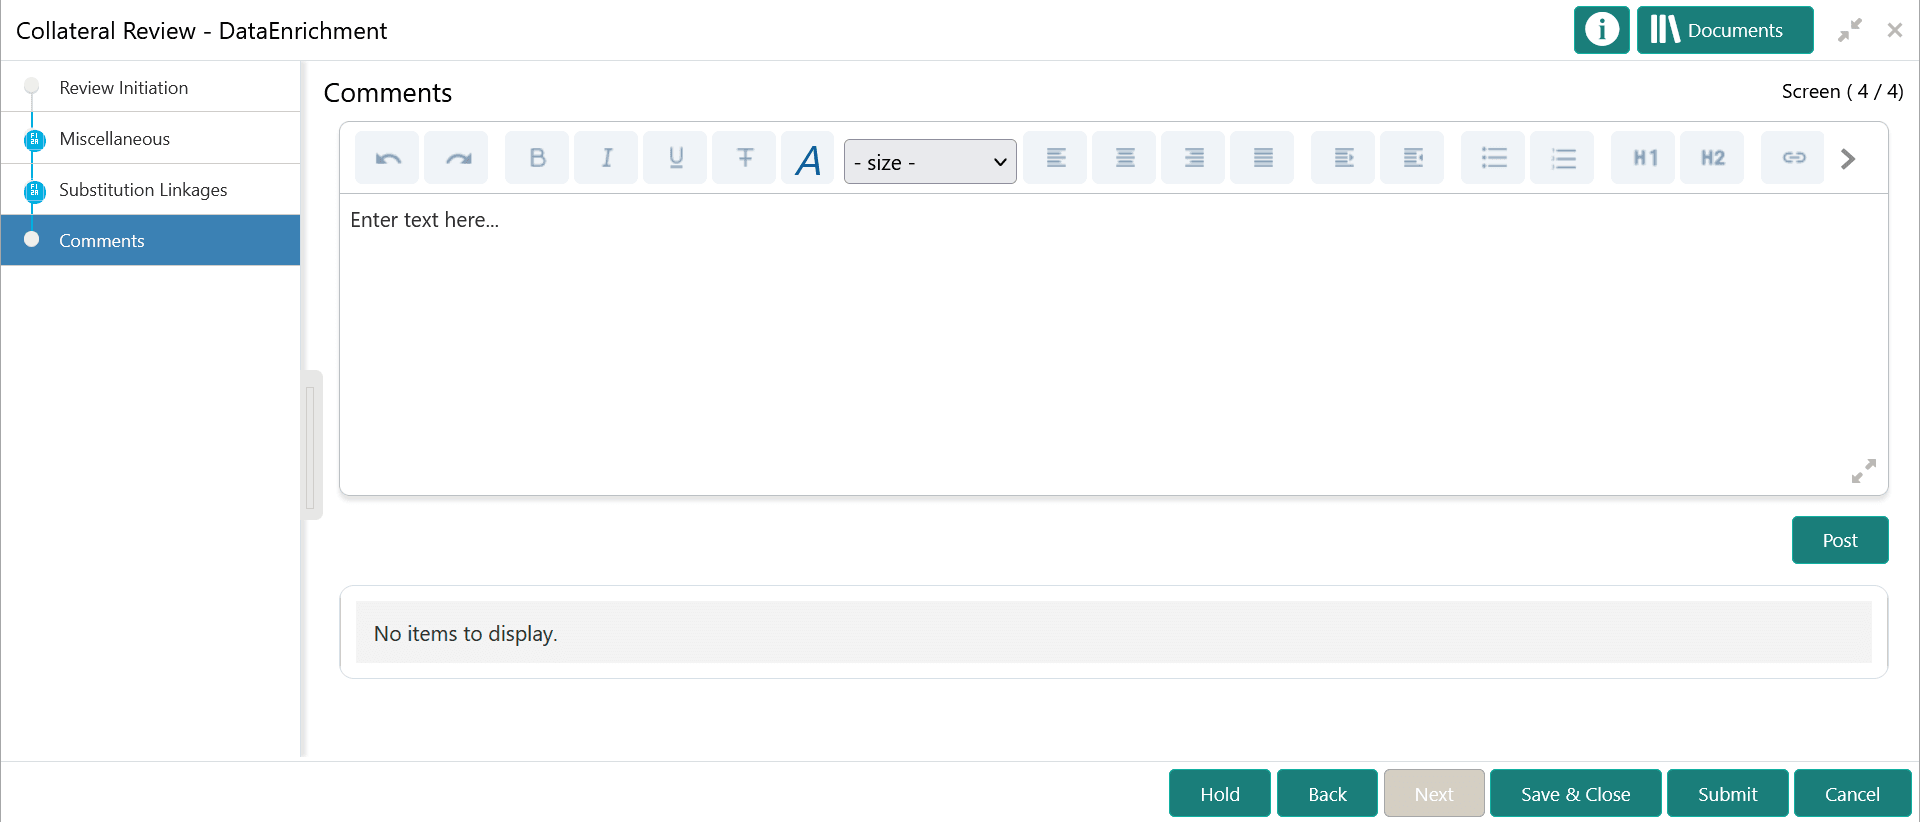Open the information icon panel

(x=1601, y=30)
